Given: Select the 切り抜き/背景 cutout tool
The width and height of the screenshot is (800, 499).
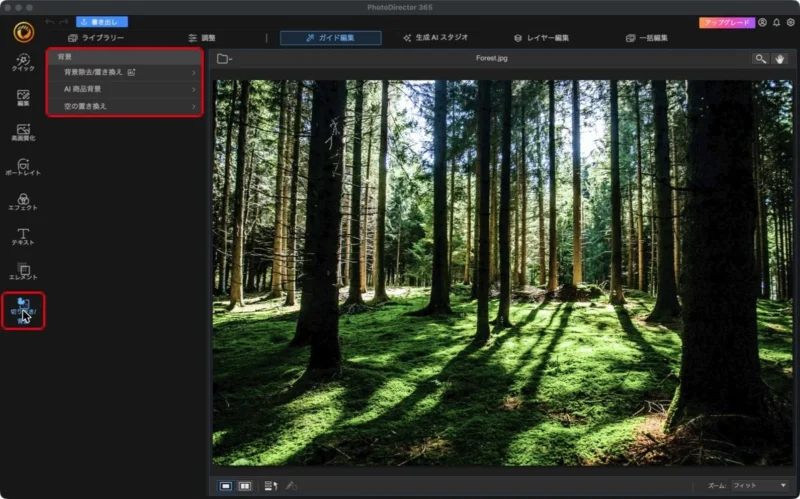Looking at the screenshot, I should click(x=23, y=311).
